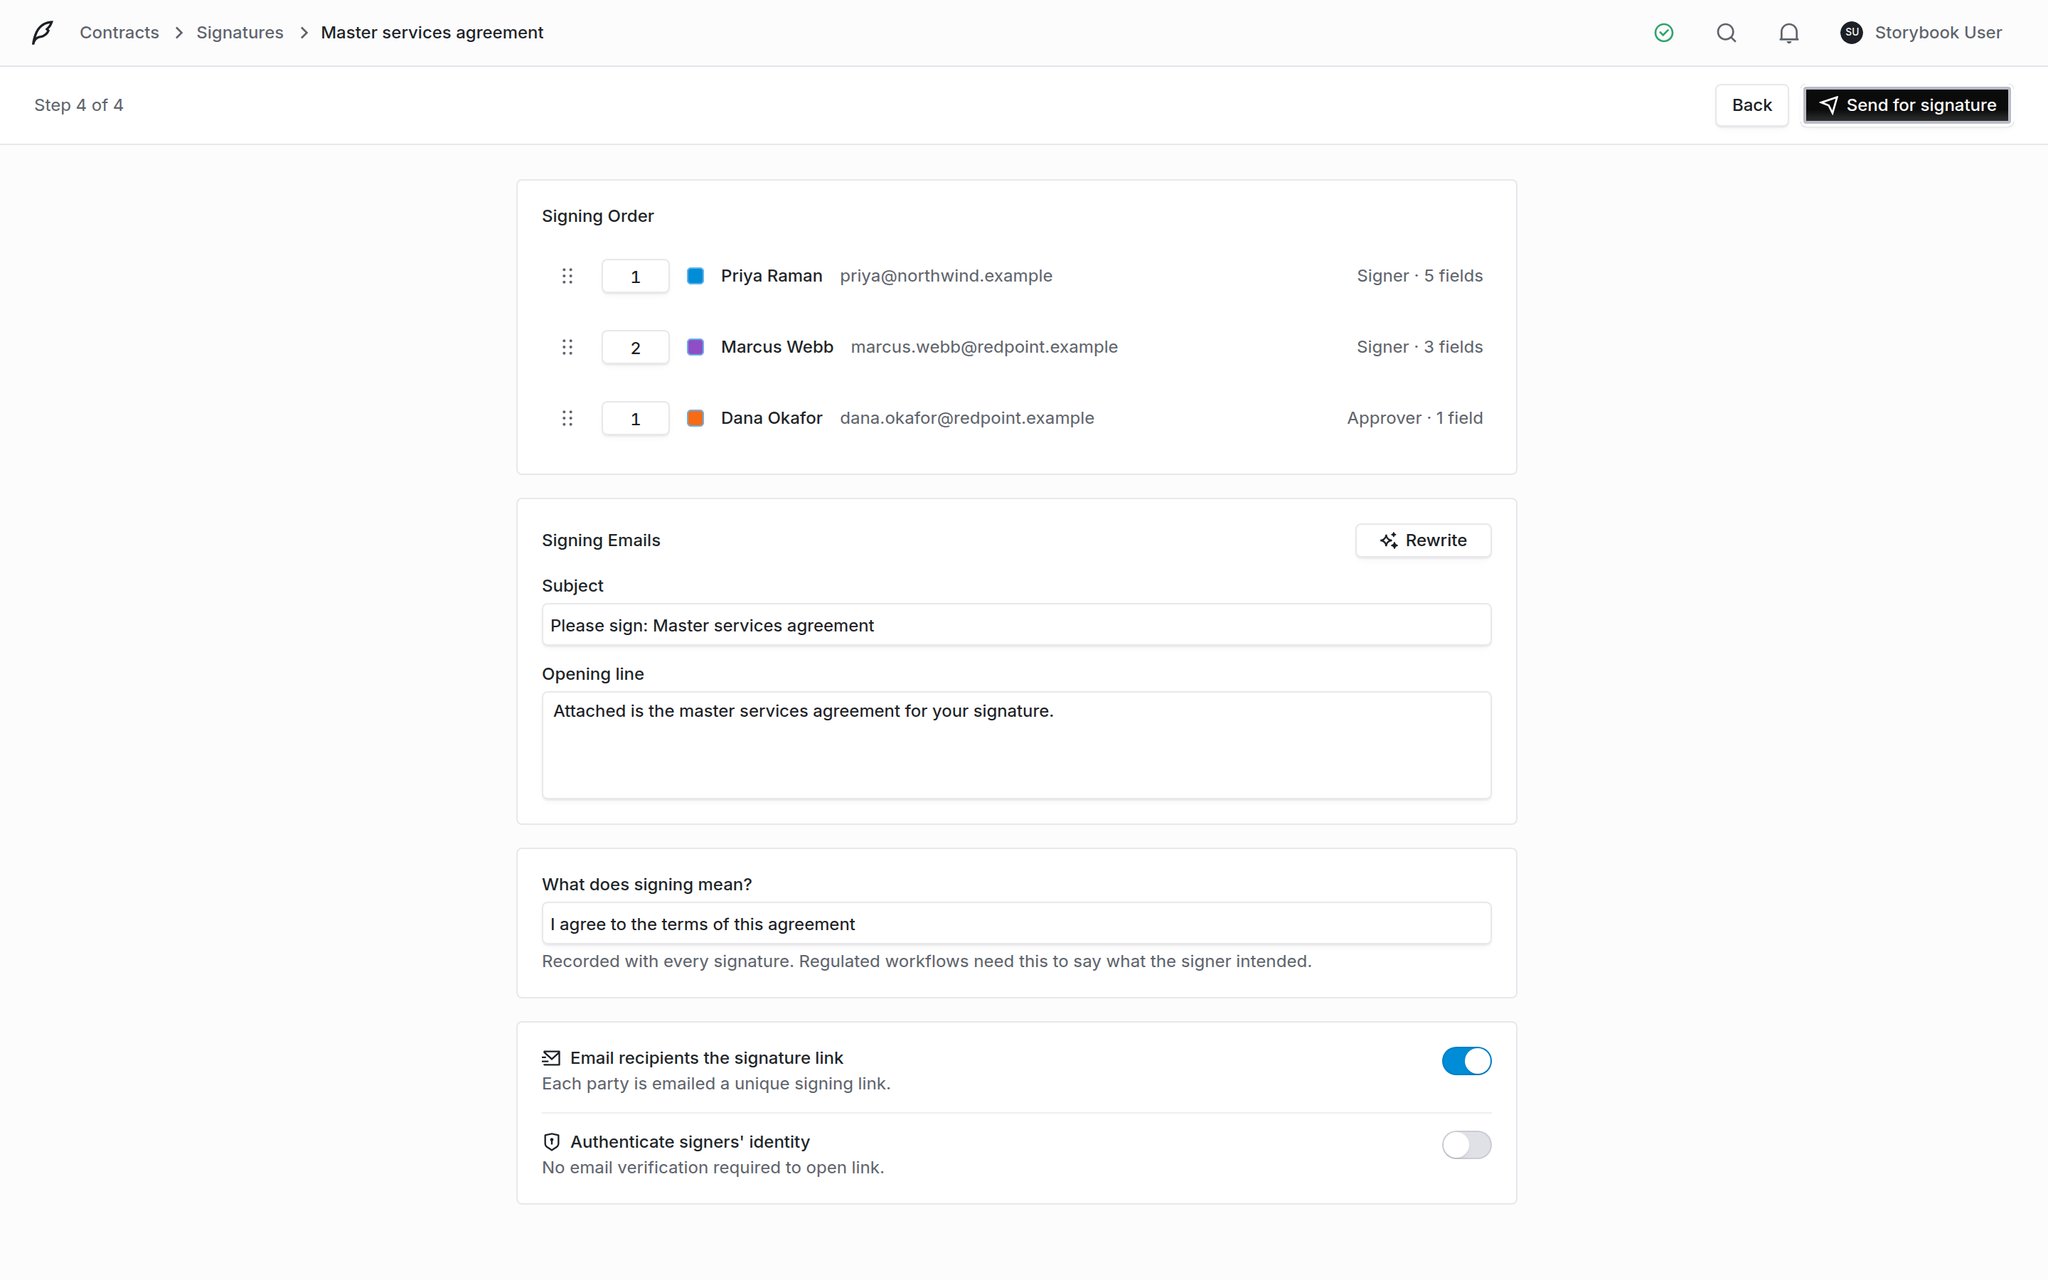Click the Signing Emails heading
This screenshot has height=1280, width=2048.
(x=601, y=540)
